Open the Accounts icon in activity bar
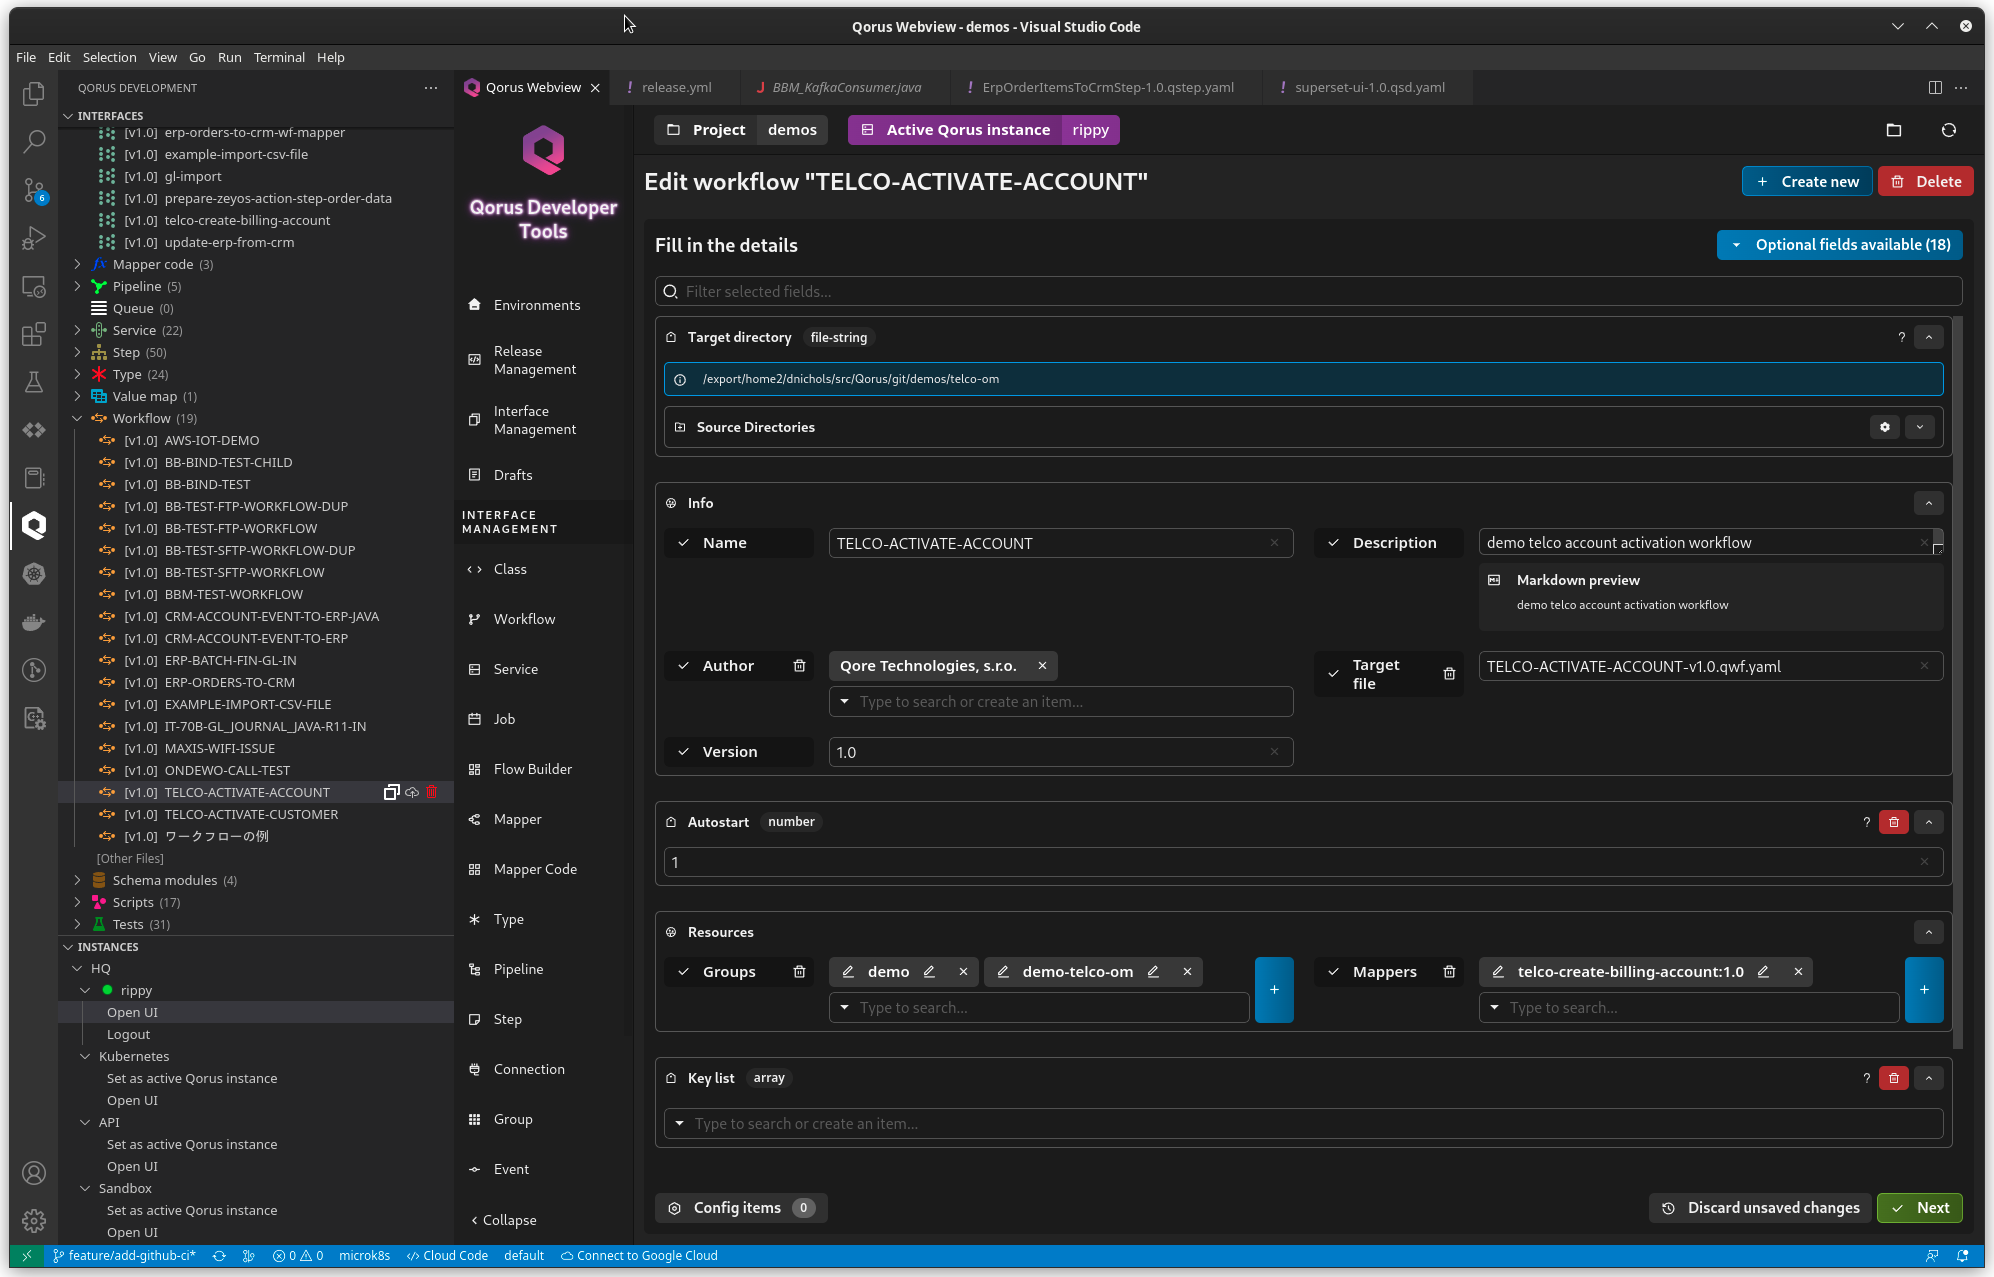This screenshot has width=1994, height=1277. [x=34, y=1173]
